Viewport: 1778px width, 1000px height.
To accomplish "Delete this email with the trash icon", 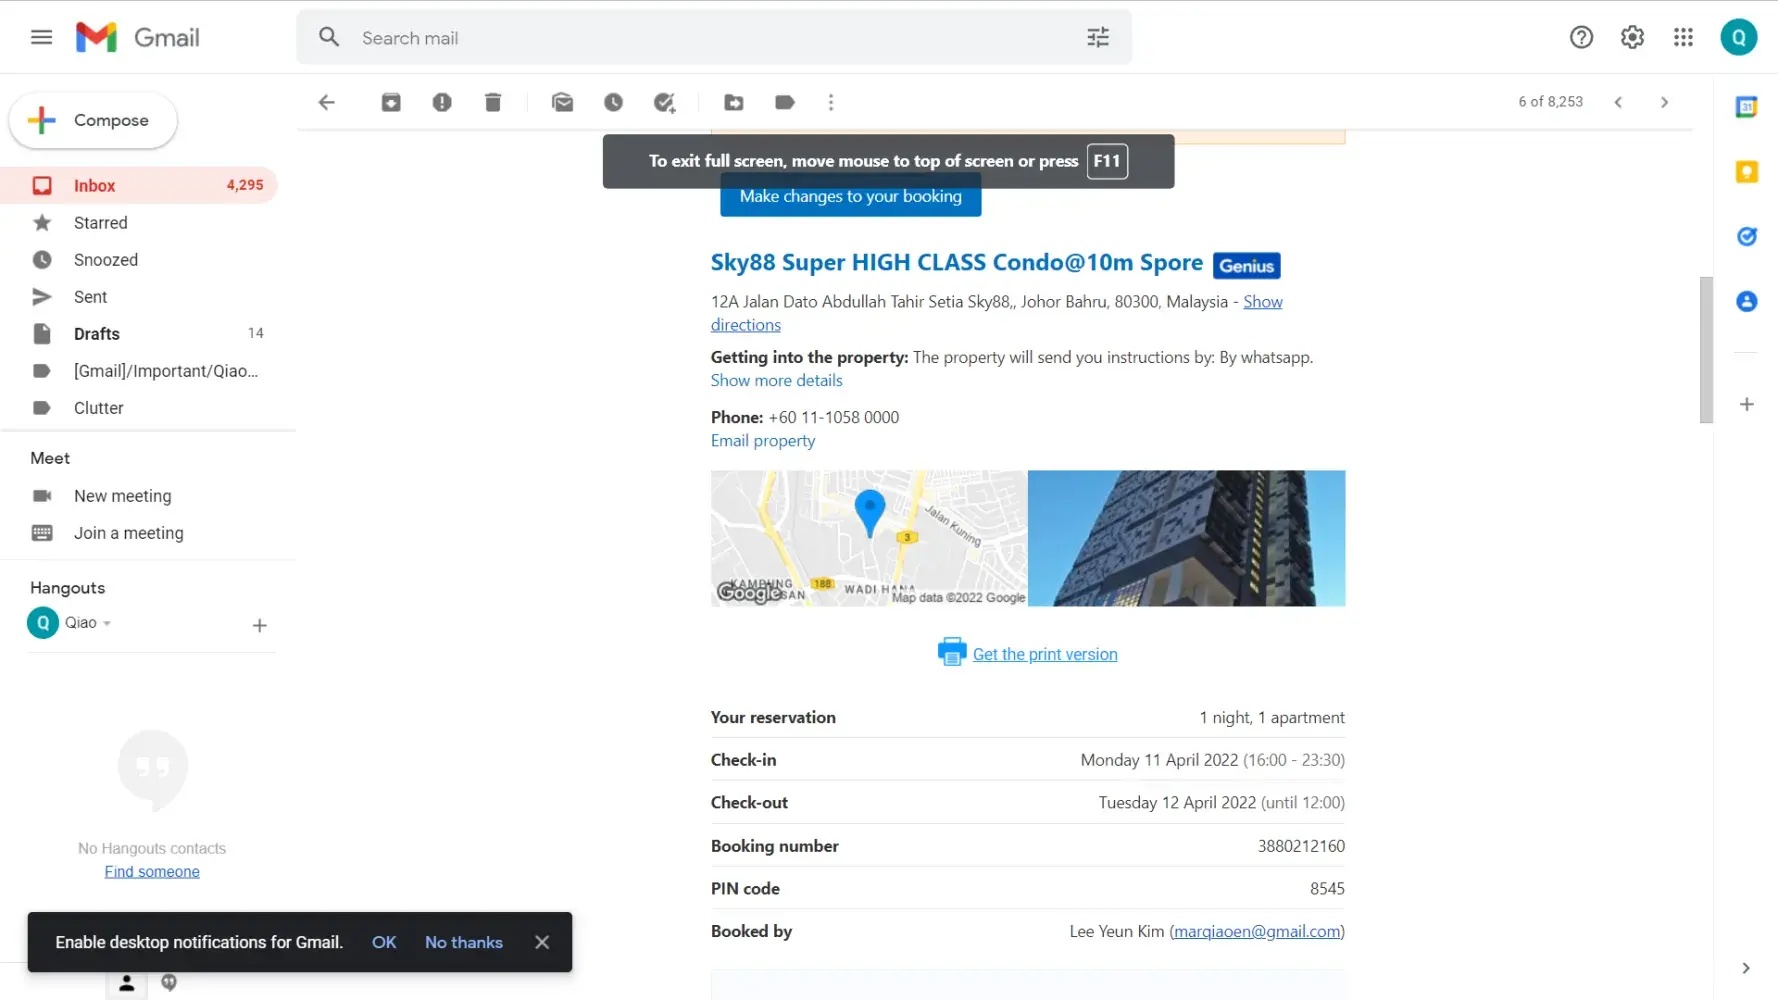I will click(493, 102).
